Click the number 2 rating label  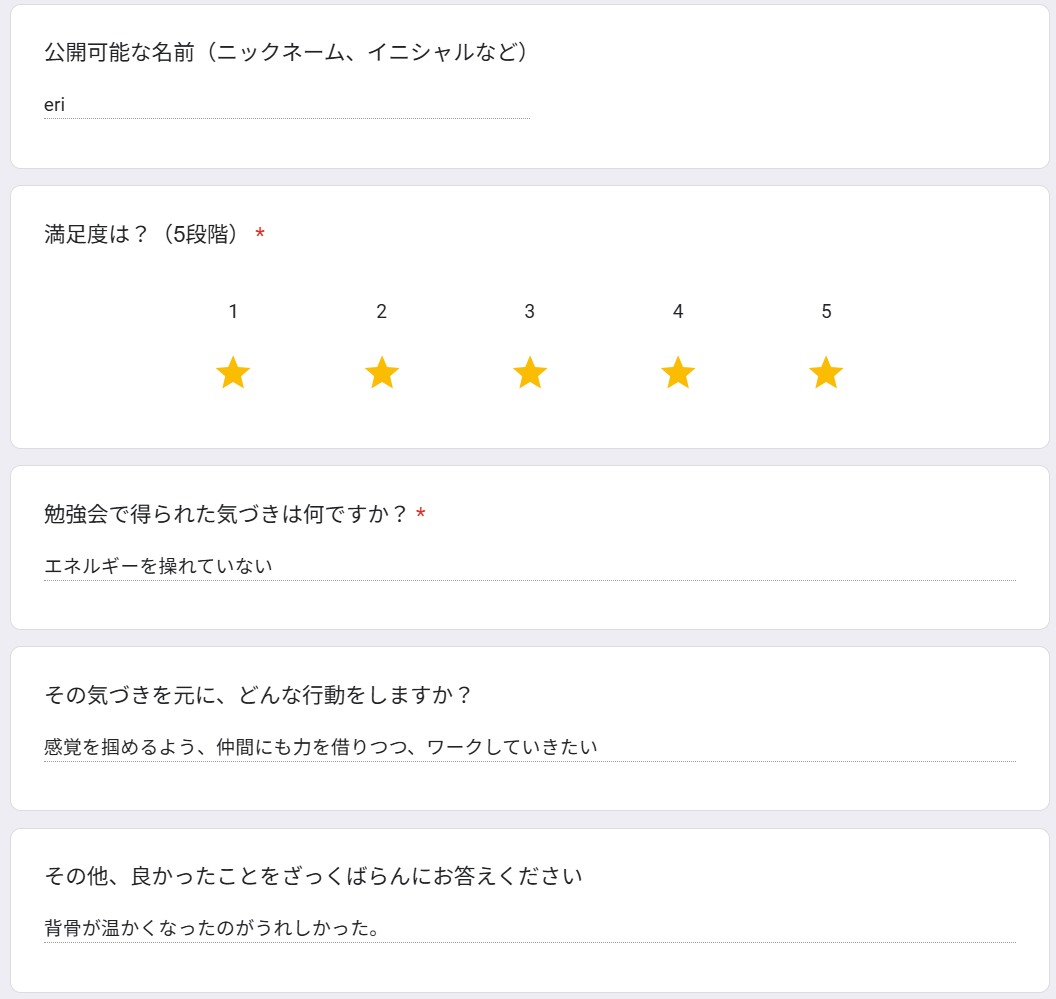click(x=382, y=311)
